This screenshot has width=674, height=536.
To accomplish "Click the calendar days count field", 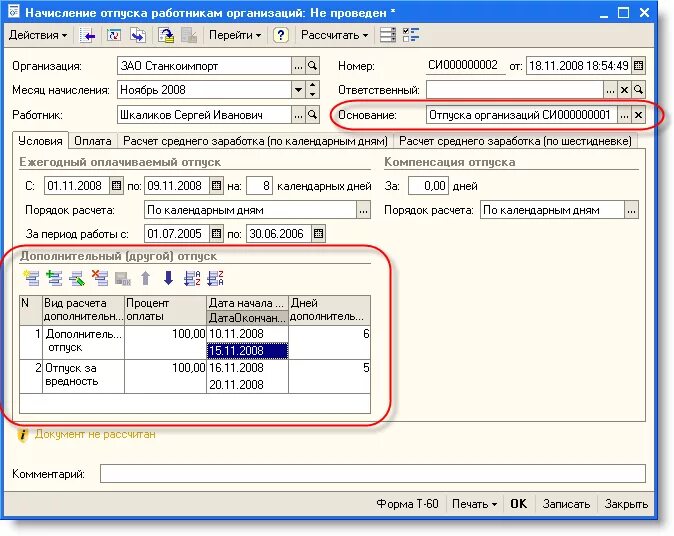I will [x=259, y=186].
